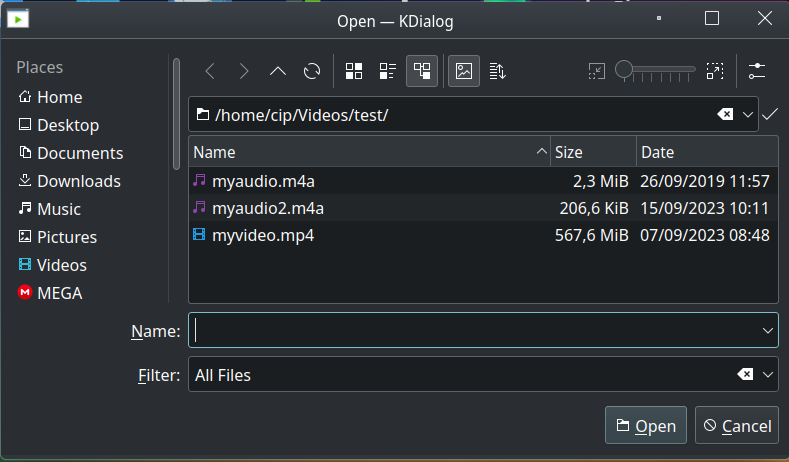Click the Cancel button
This screenshot has width=789, height=462.
click(737, 425)
